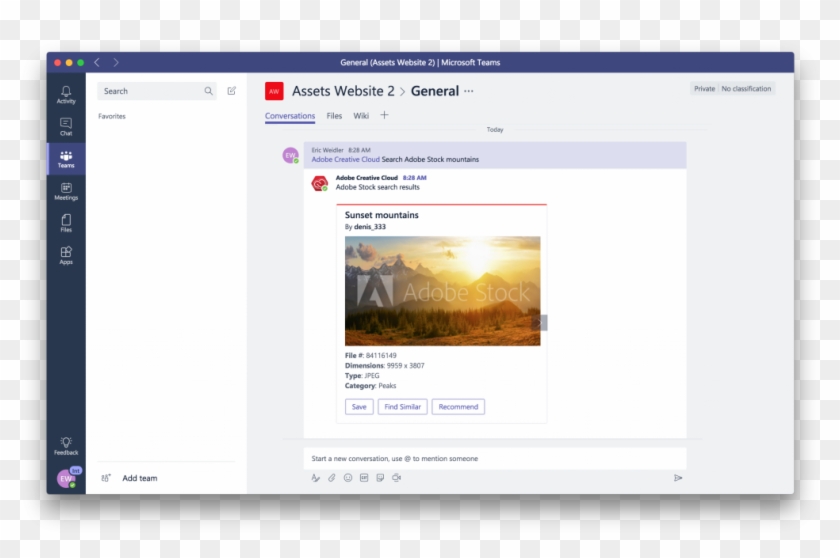This screenshot has width=840, height=558.
Task: Add a new tab with the plus icon
Action: tap(384, 115)
